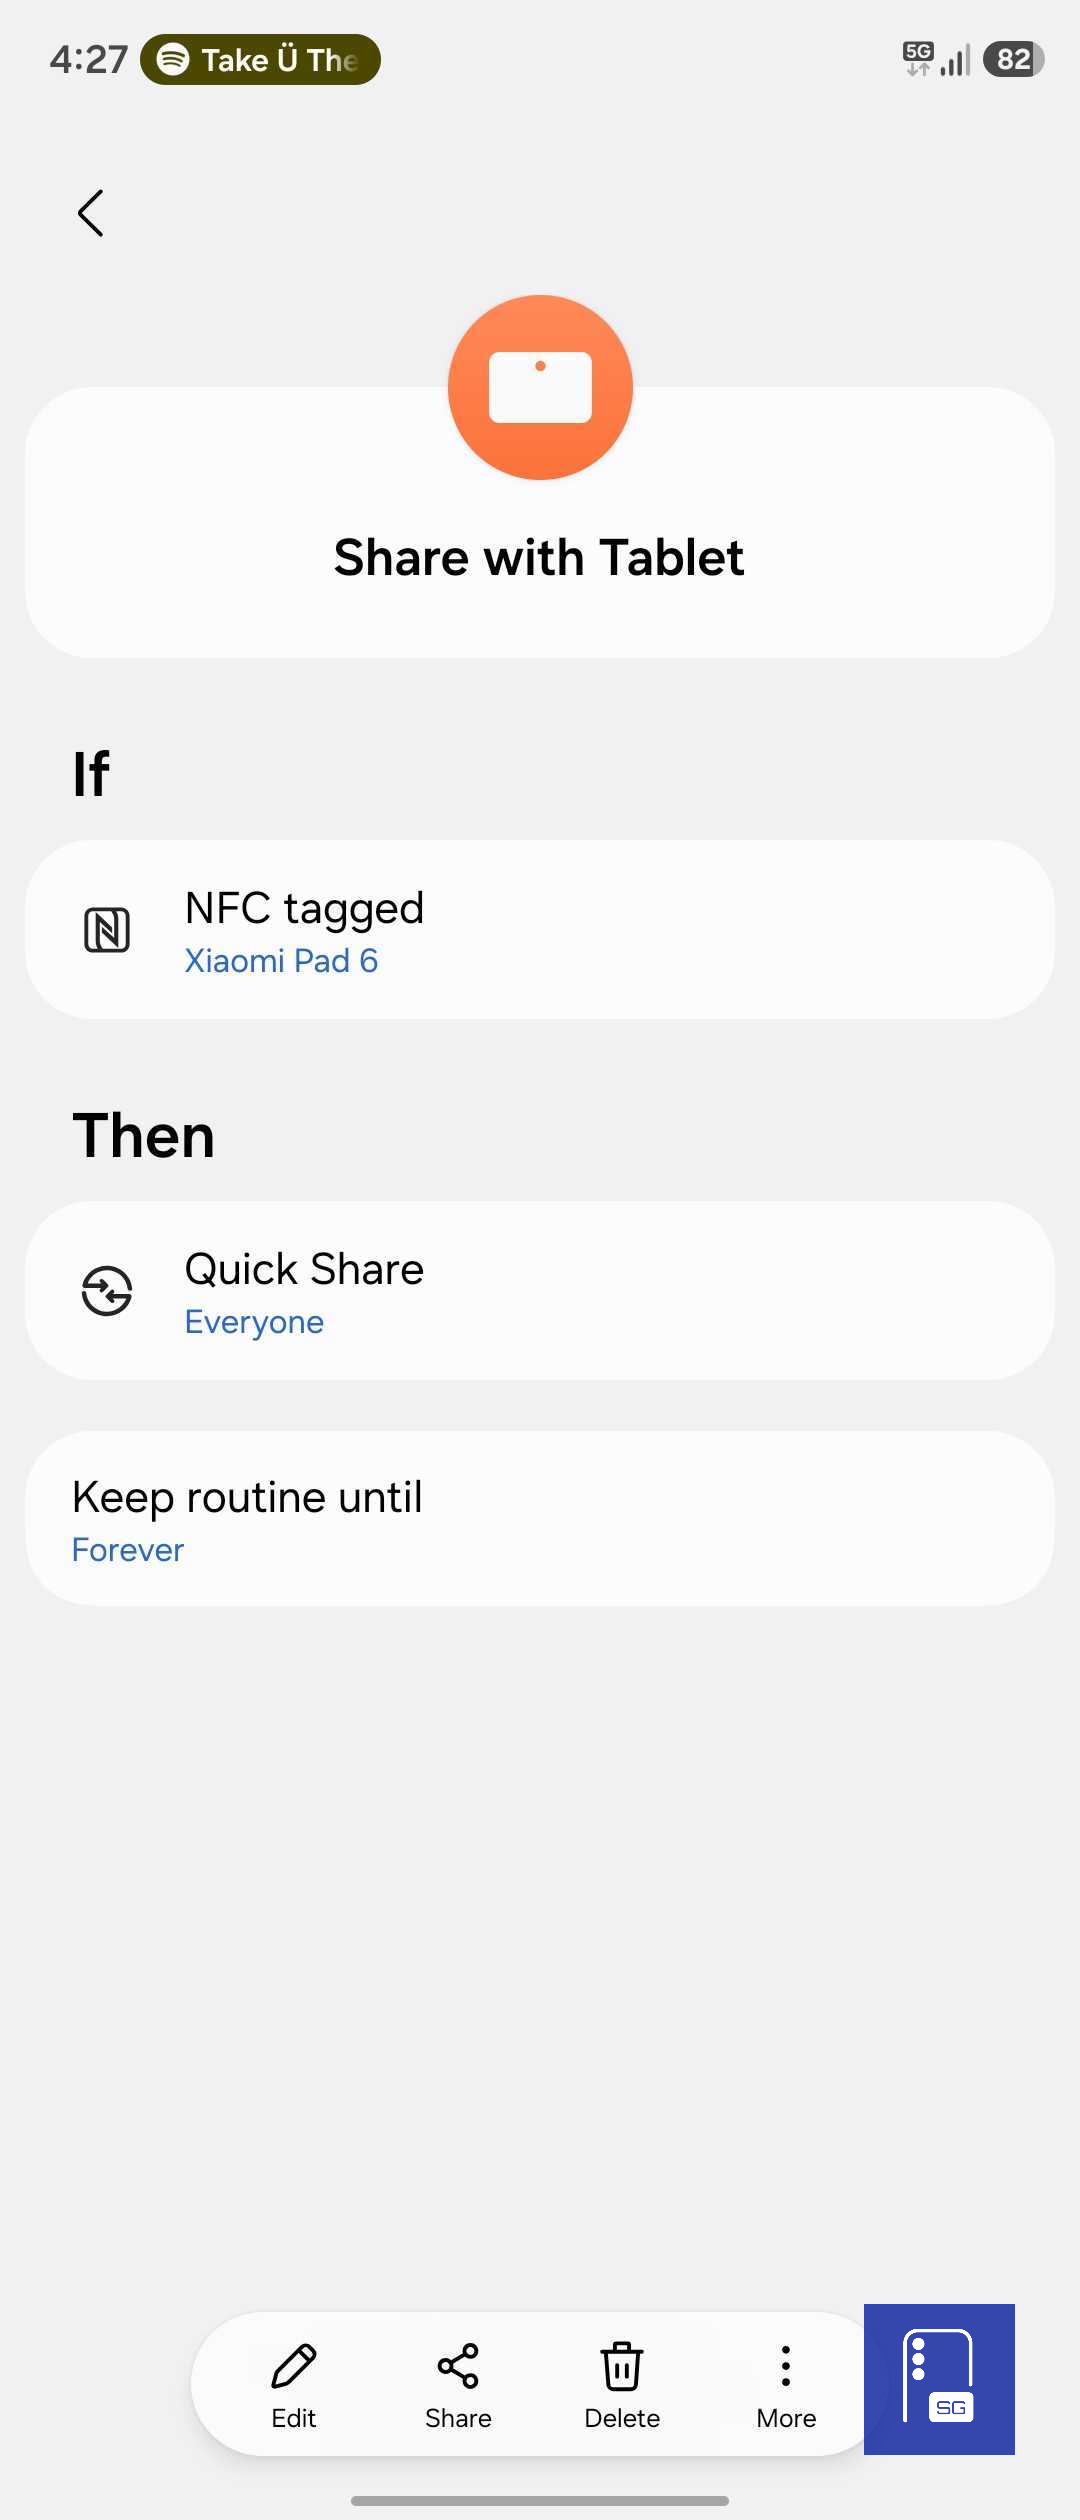1080x2520 pixels.
Task: Tap the NFC tag icon
Action: [x=107, y=930]
